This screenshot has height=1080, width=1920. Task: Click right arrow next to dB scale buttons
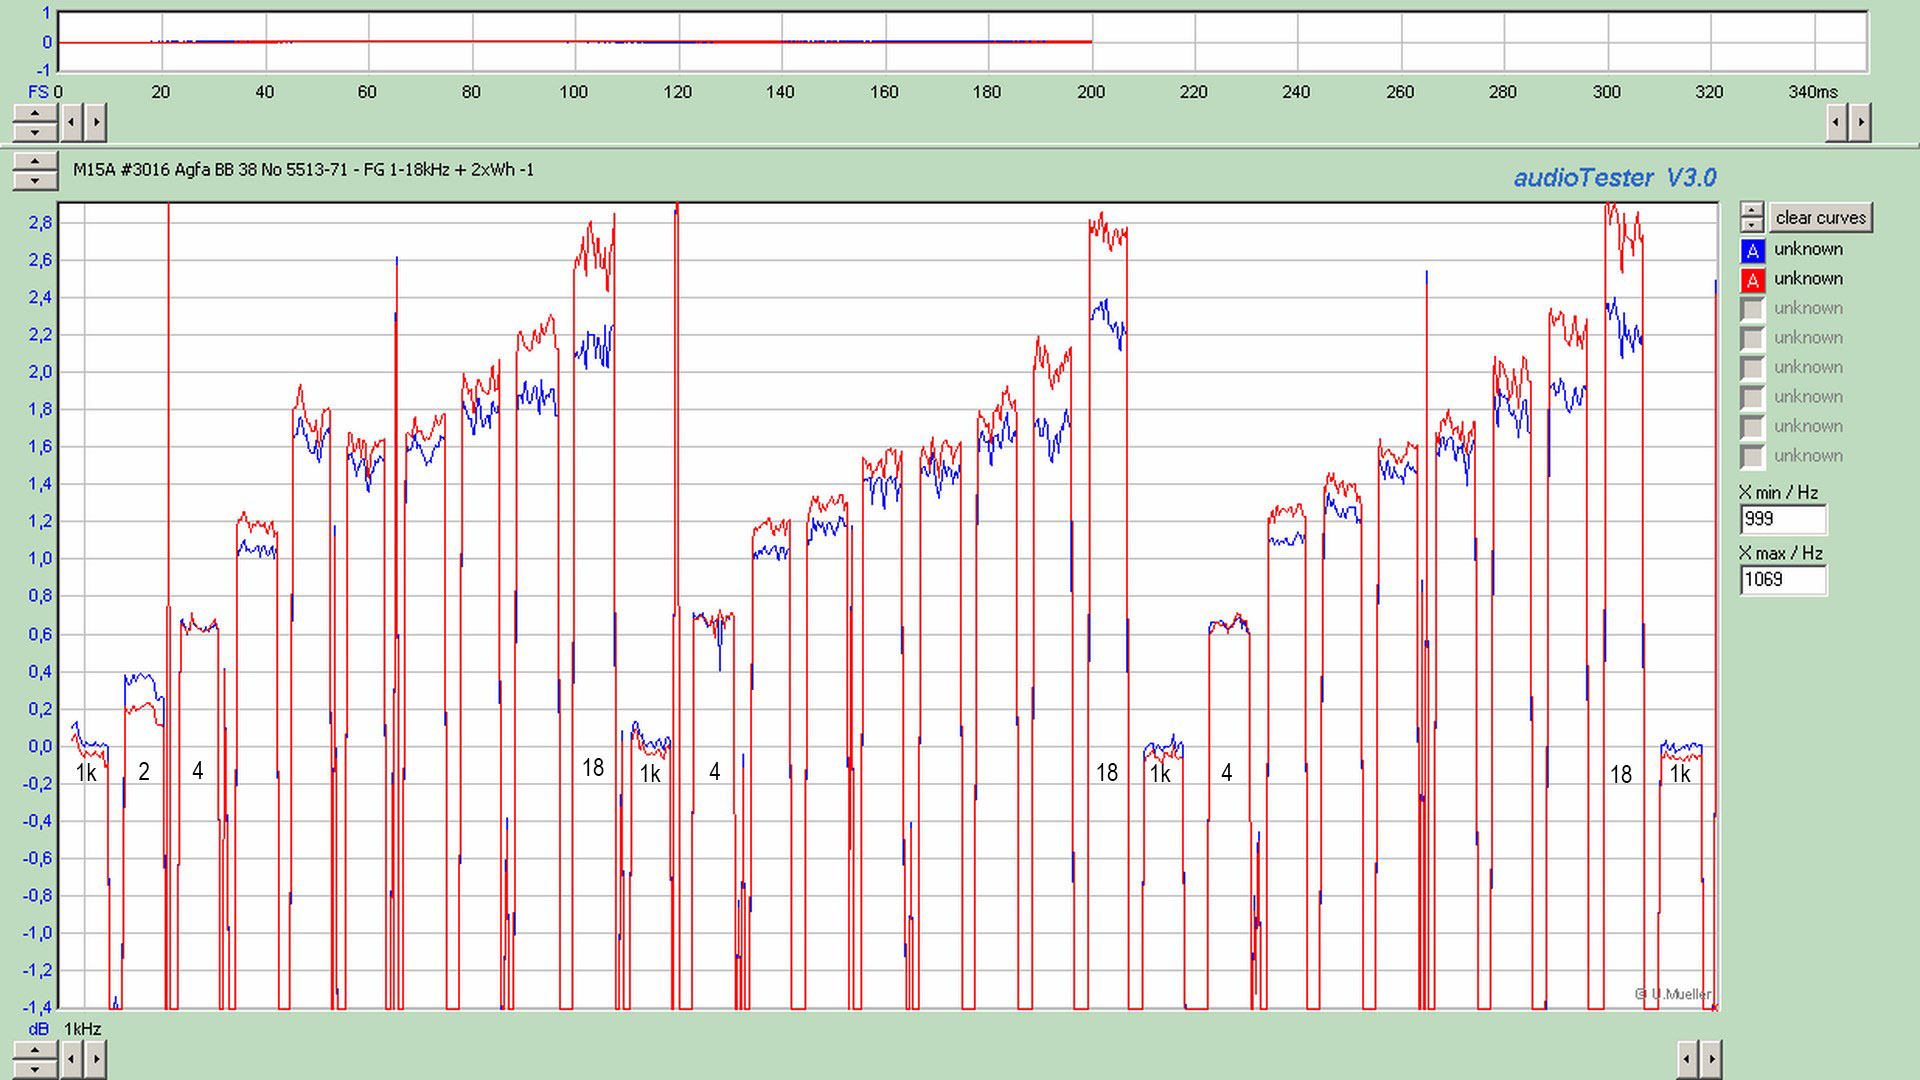pos(96,1058)
